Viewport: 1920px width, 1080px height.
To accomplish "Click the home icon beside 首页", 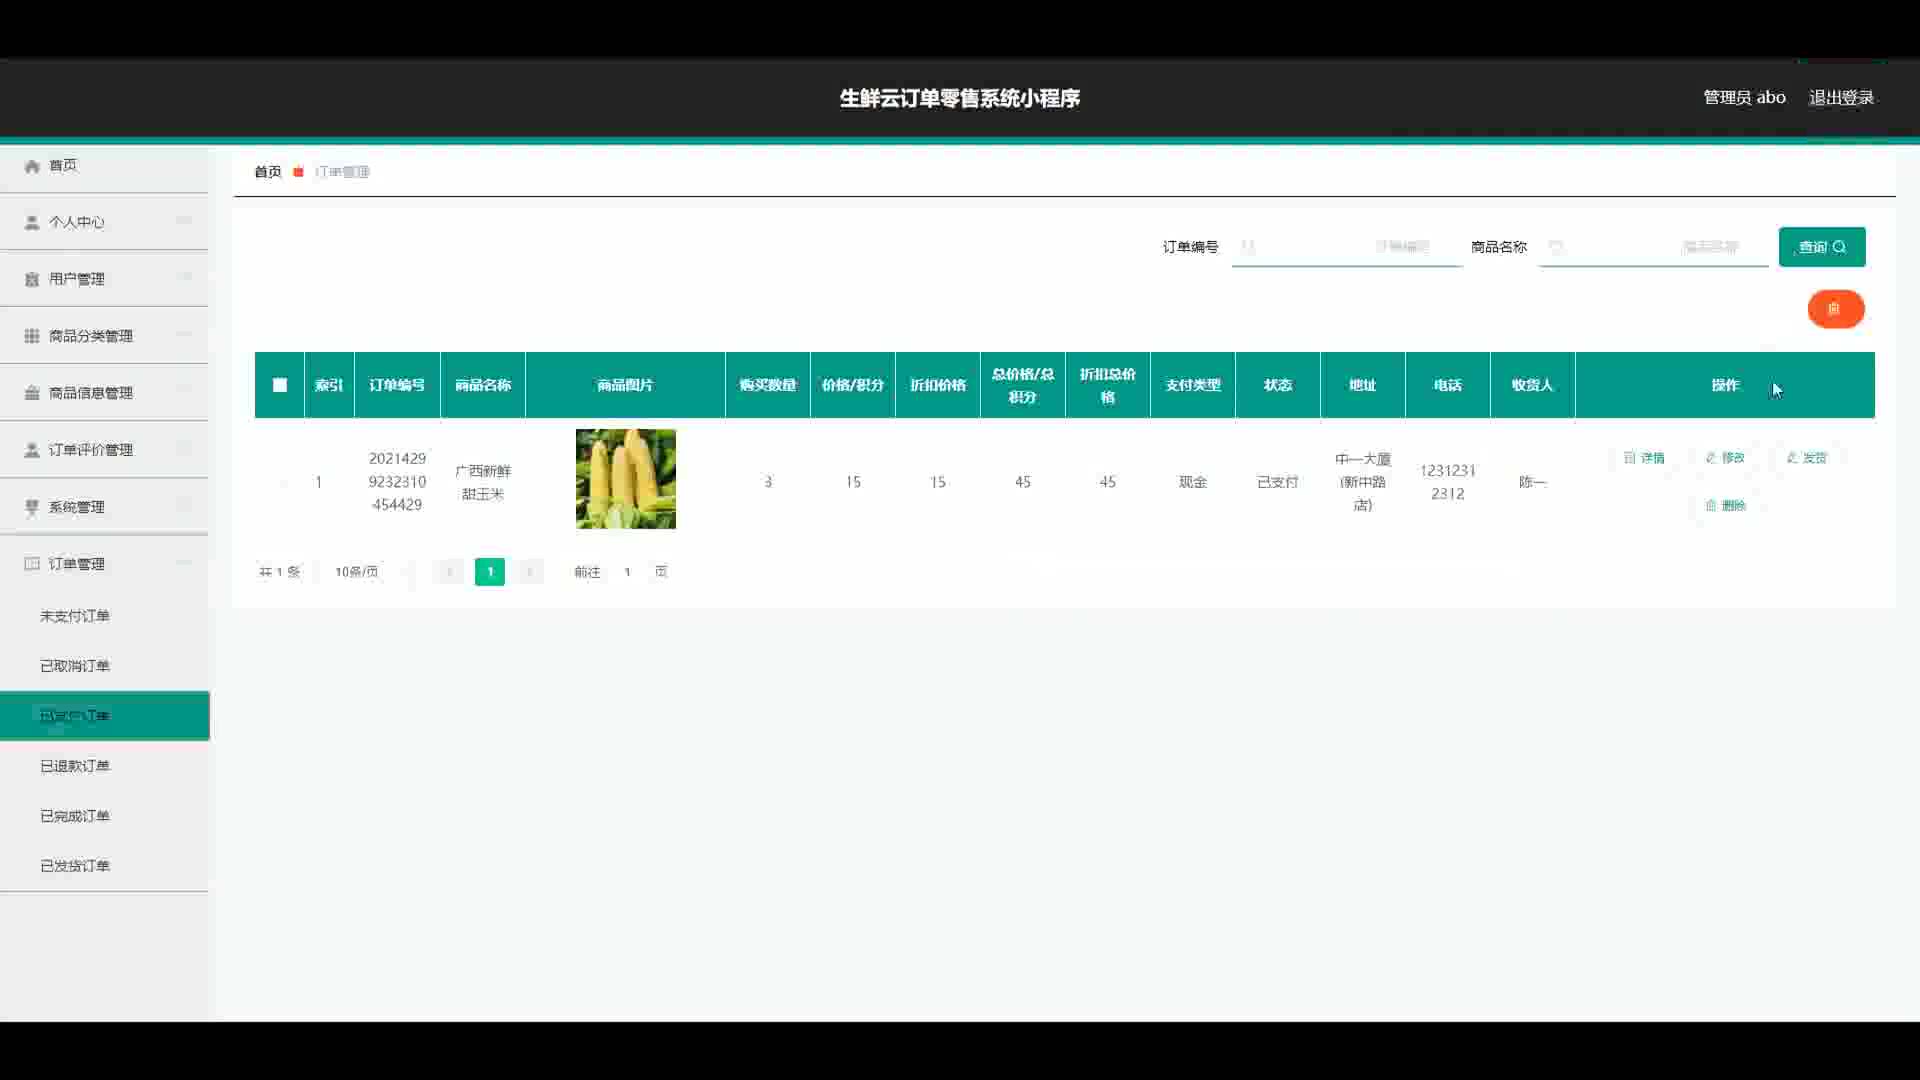I will [32, 166].
